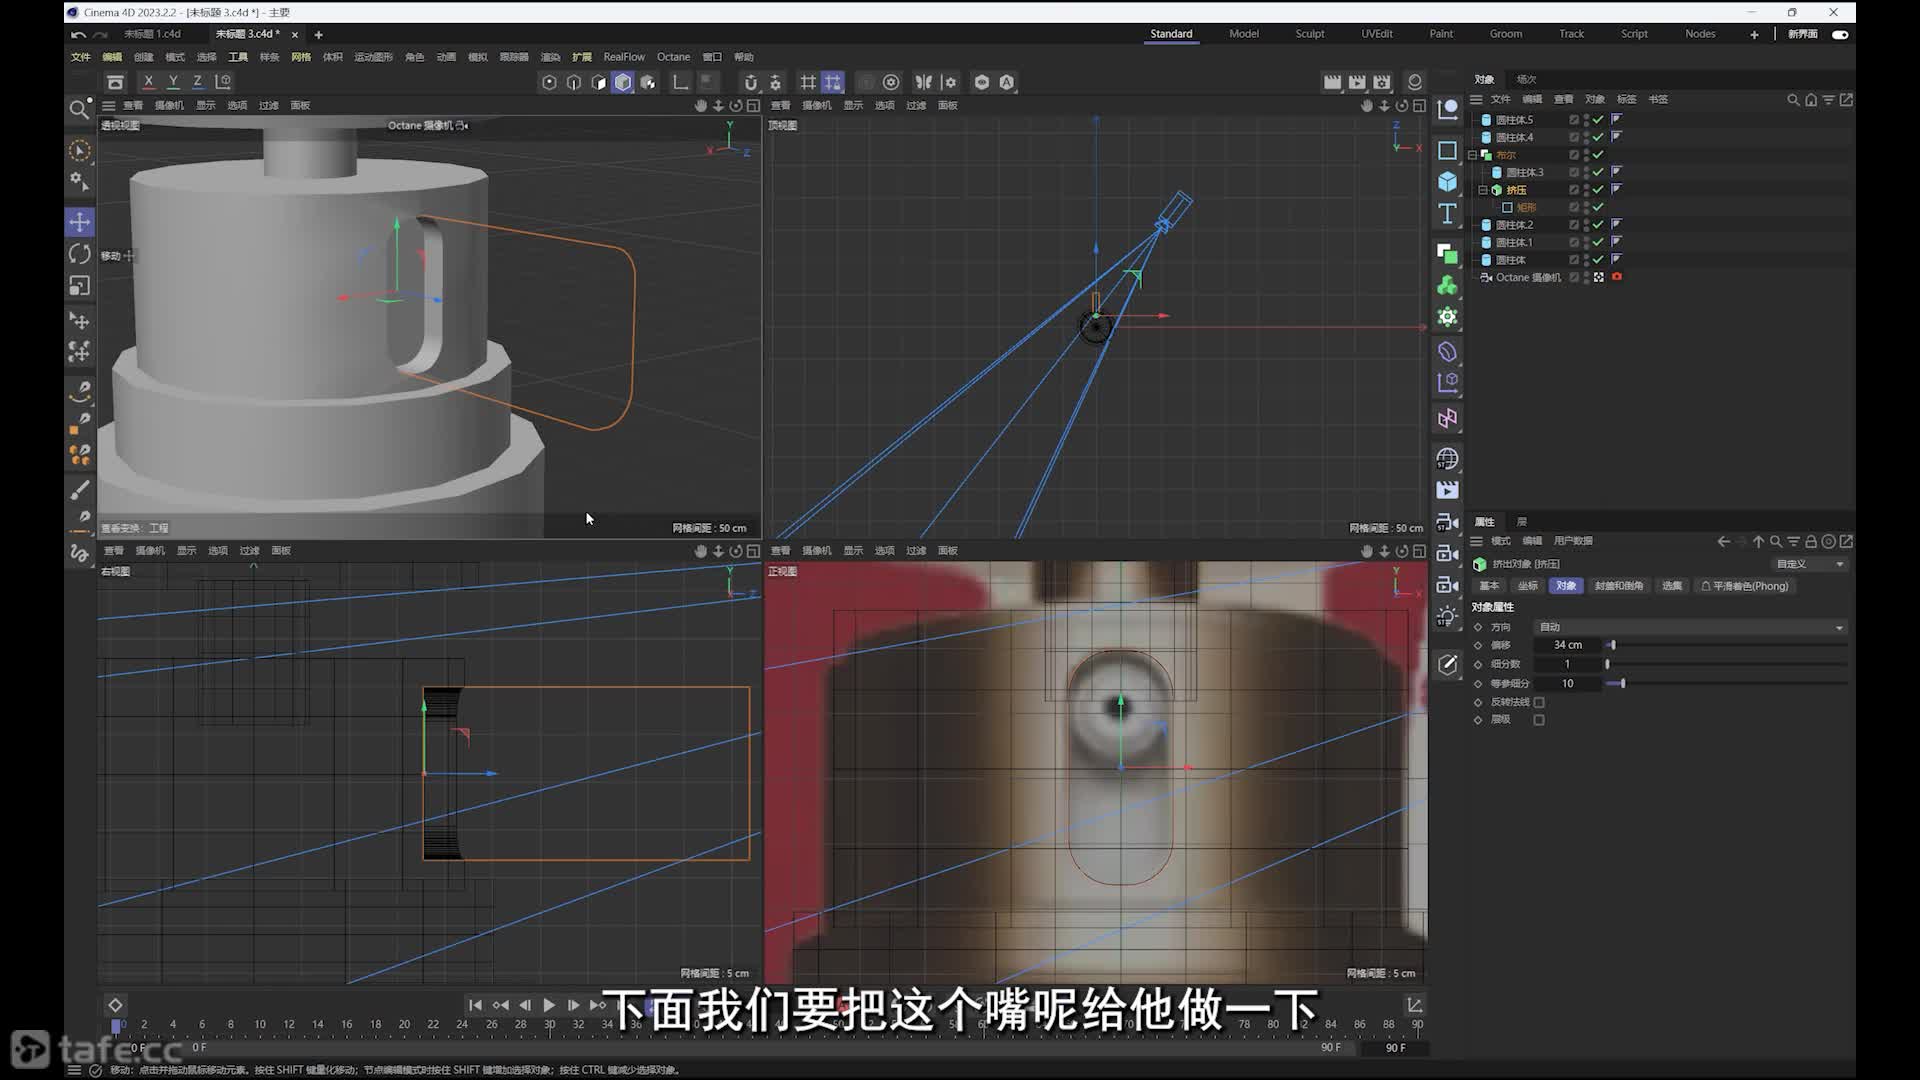The image size is (1920, 1080).
Task: Lock the Attributes panel with lock icon
Action: (1811, 541)
